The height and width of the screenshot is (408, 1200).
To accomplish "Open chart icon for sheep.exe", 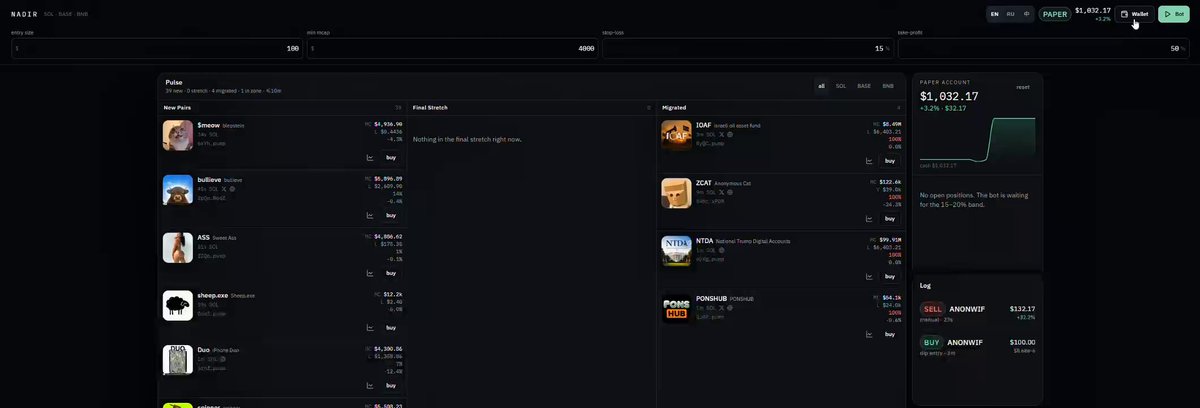I will (370, 327).
